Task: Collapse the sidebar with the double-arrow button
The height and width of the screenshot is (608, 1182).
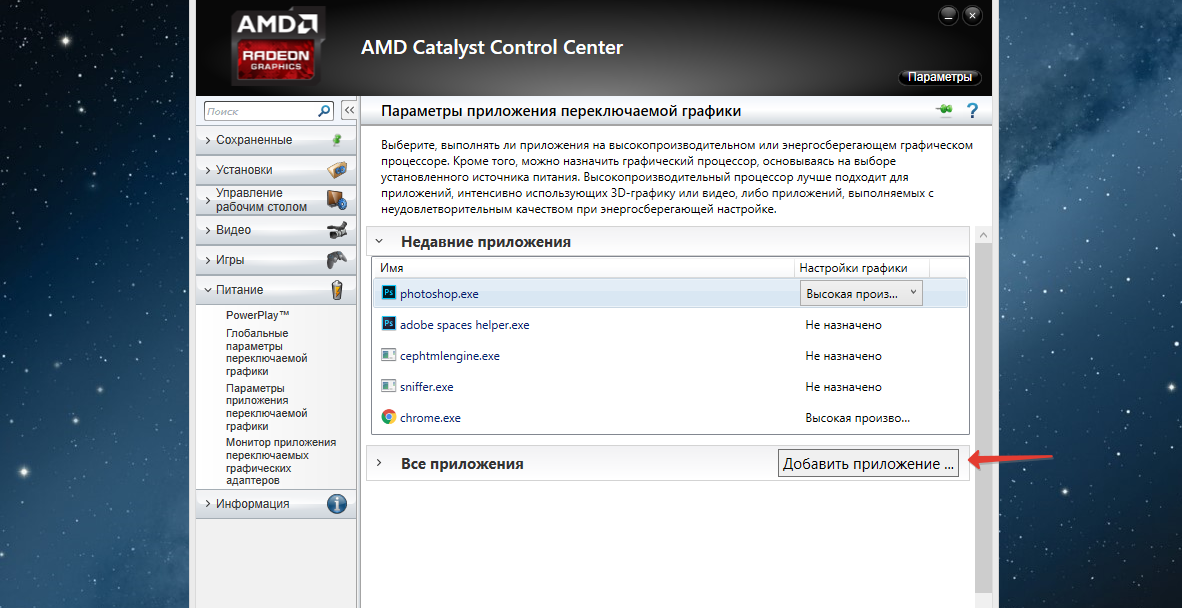Action: pos(349,110)
